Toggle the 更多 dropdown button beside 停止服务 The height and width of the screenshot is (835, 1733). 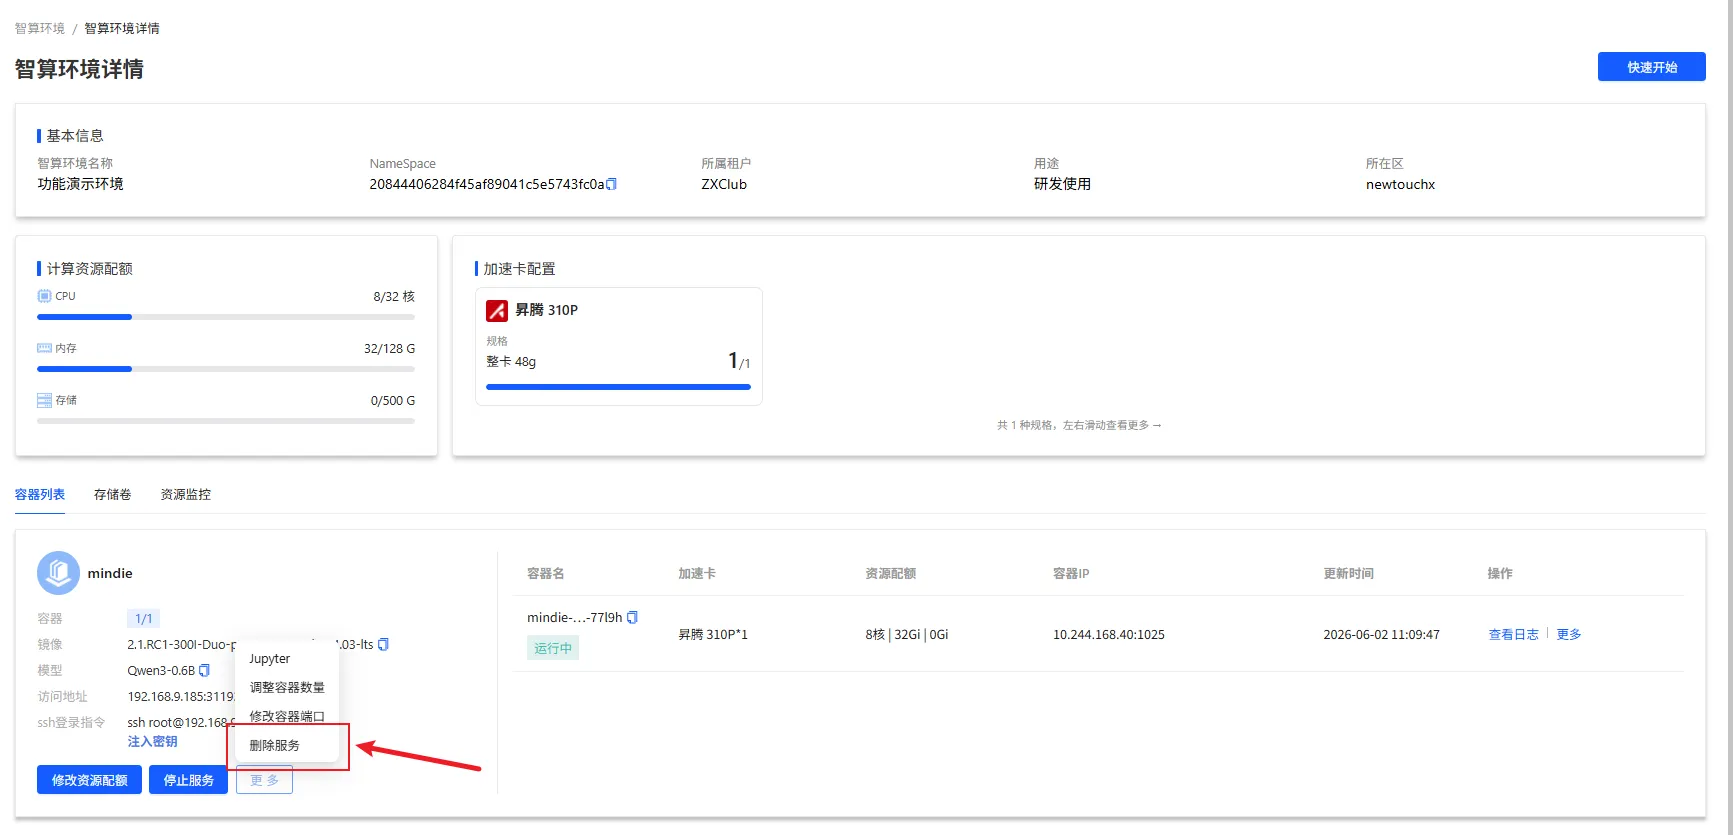point(264,780)
